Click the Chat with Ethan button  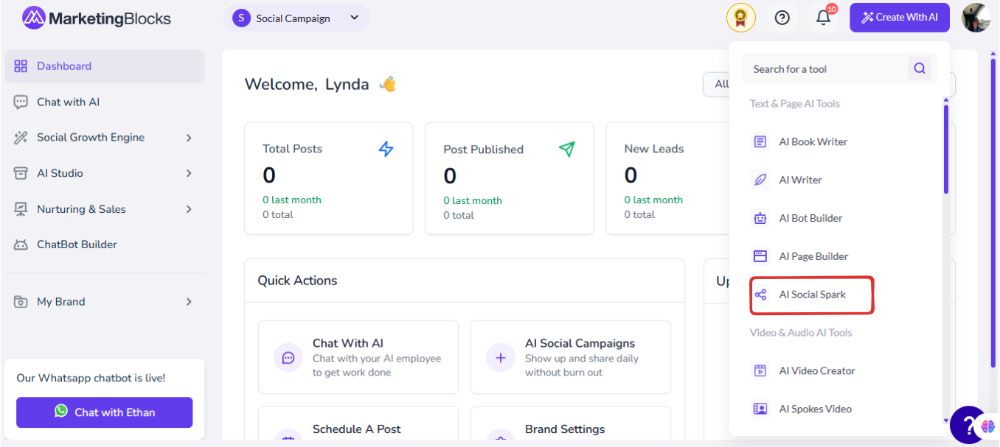(105, 412)
